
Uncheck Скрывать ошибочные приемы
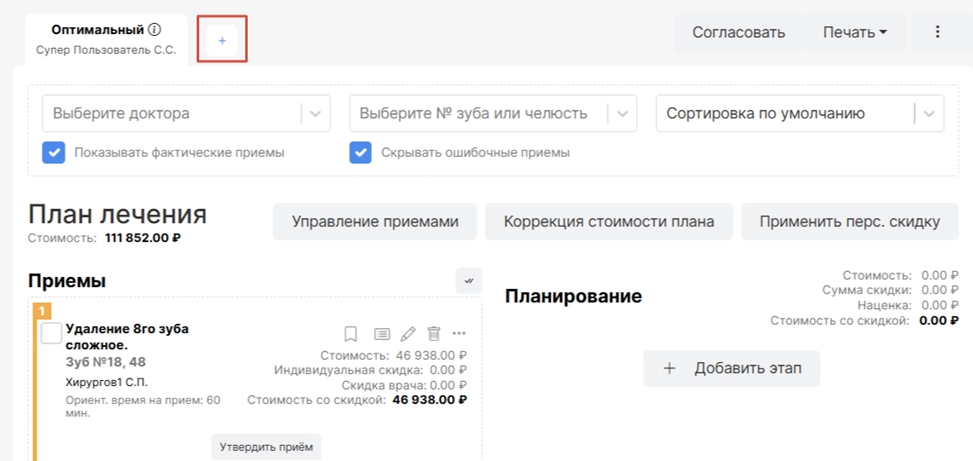361,153
